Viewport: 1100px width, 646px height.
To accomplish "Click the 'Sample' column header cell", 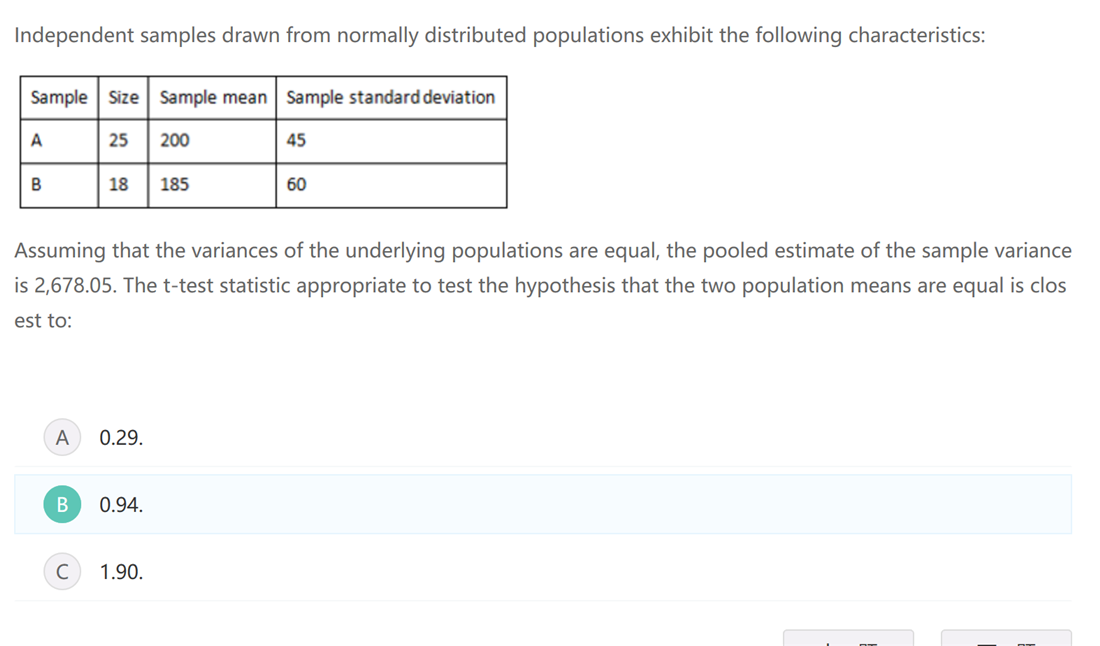I will (59, 98).
